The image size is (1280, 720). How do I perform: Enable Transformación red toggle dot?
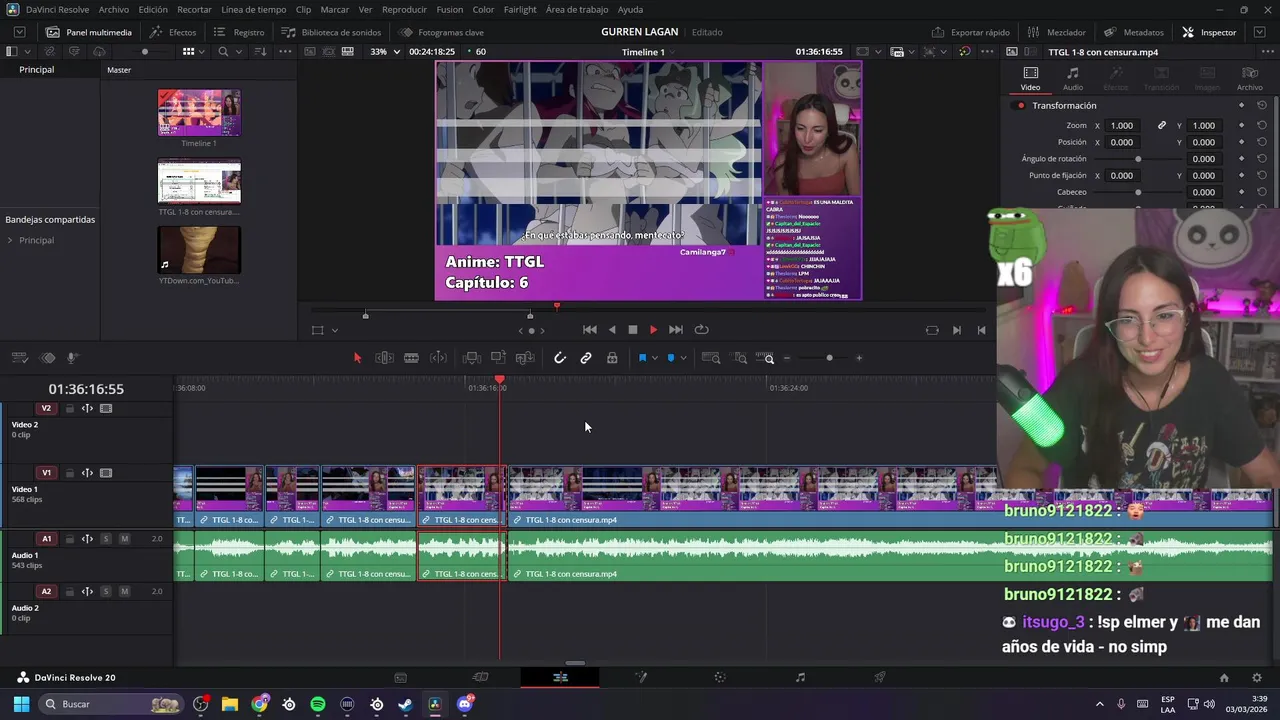1021,106
